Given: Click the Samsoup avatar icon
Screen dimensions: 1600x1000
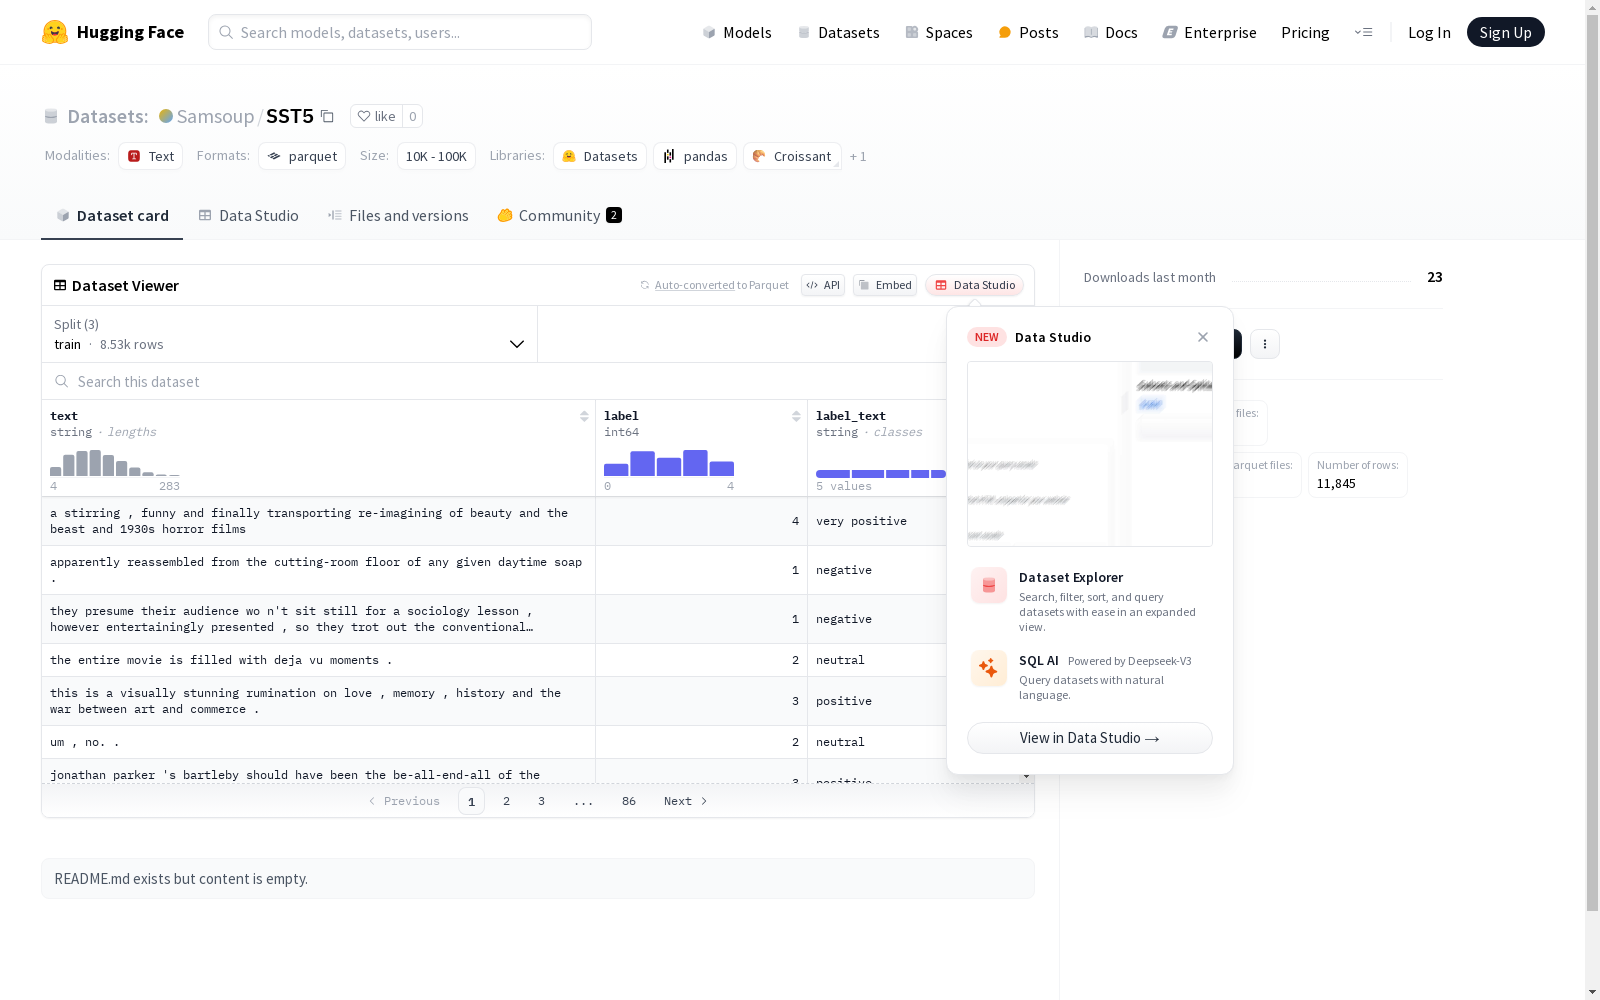Looking at the screenshot, I should tap(166, 116).
